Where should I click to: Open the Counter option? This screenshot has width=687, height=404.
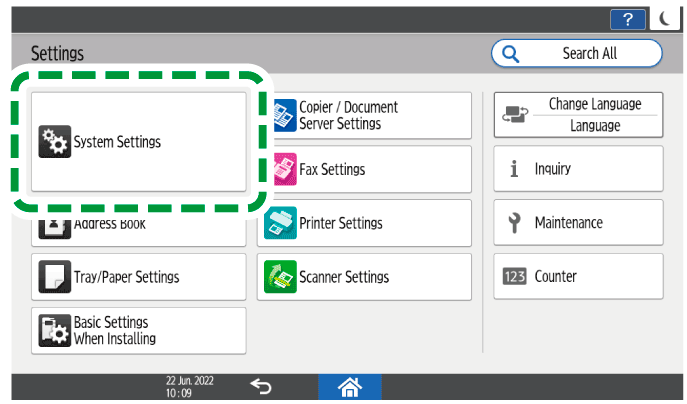pos(578,277)
